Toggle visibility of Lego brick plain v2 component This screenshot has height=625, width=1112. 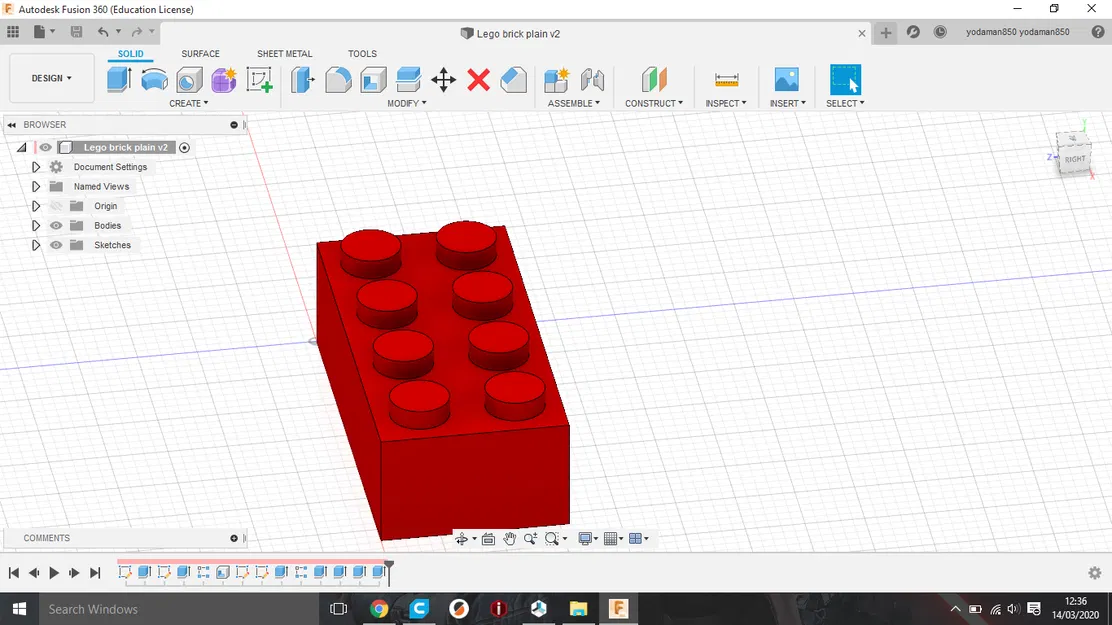[45, 147]
